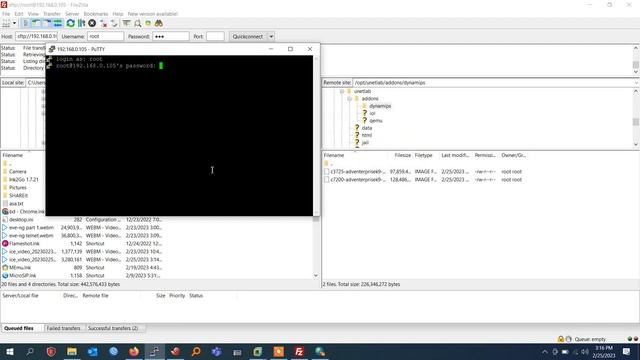Open the Bookmarks menu
640x360 pixels.
(x=96, y=14)
